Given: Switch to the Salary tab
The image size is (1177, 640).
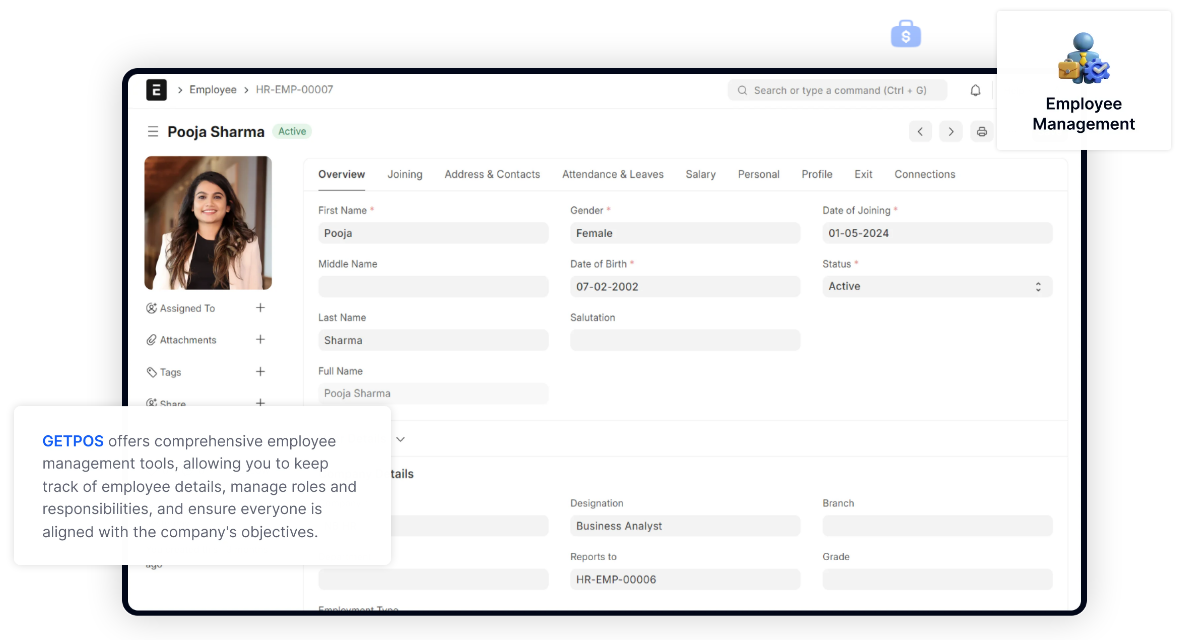Looking at the screenshot, I should point(700,174).
